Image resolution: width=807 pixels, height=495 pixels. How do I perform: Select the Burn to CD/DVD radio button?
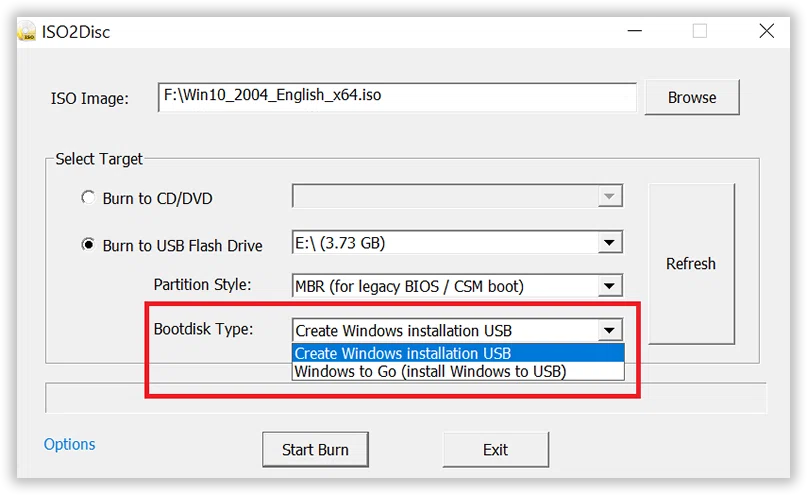pyautogui.click(x=88, y=198)
